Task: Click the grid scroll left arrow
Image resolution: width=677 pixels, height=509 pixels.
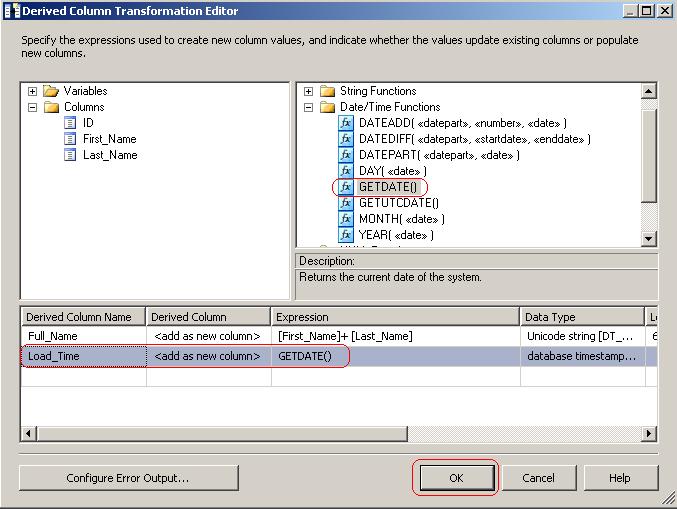Action: pyautogui.click(x=28, y=433)
